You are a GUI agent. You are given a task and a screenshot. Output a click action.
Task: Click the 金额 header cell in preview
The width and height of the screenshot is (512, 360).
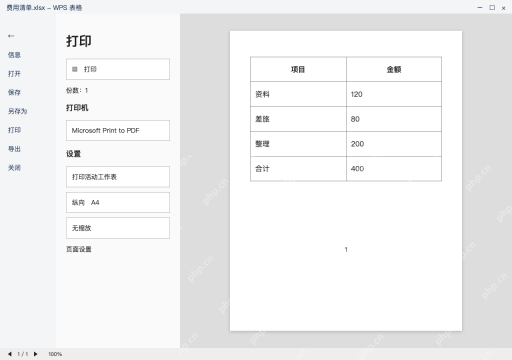[x=394, y=69]
